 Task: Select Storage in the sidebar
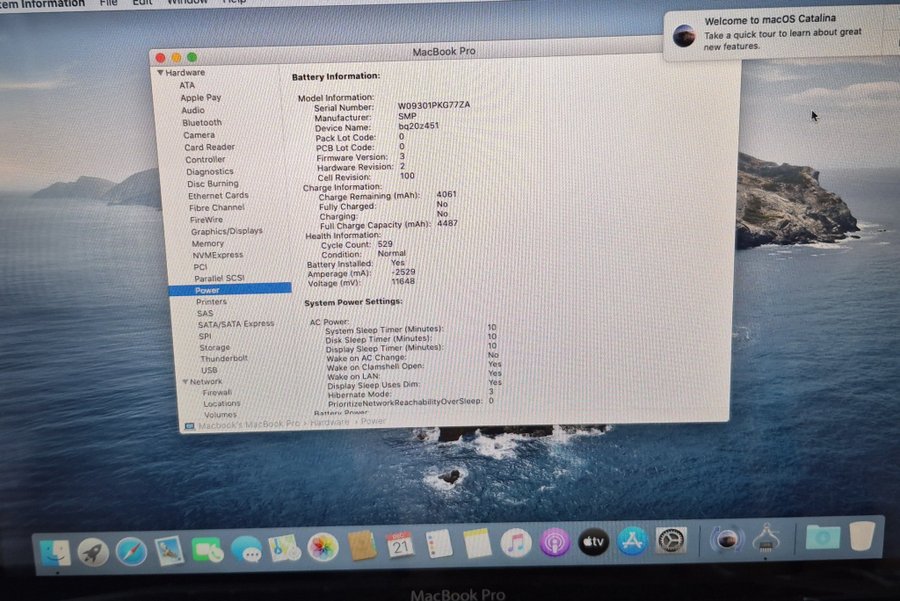pos(214,348)
